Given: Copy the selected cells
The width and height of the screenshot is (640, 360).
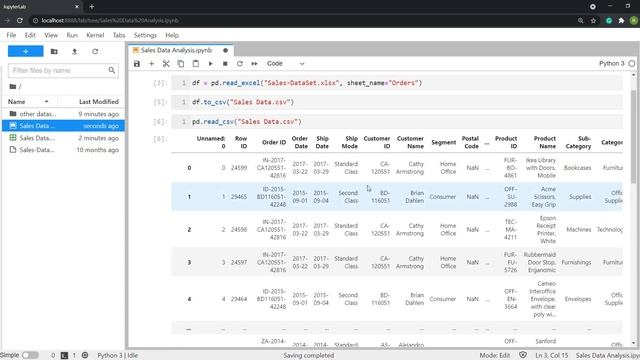Looking at the screenshot, I should click(181, 64).
